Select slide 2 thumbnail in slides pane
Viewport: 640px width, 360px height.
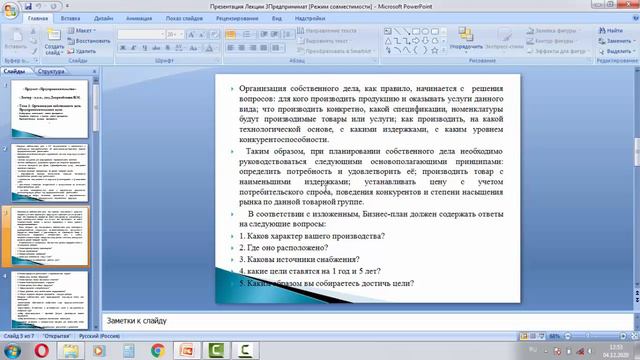49,173
